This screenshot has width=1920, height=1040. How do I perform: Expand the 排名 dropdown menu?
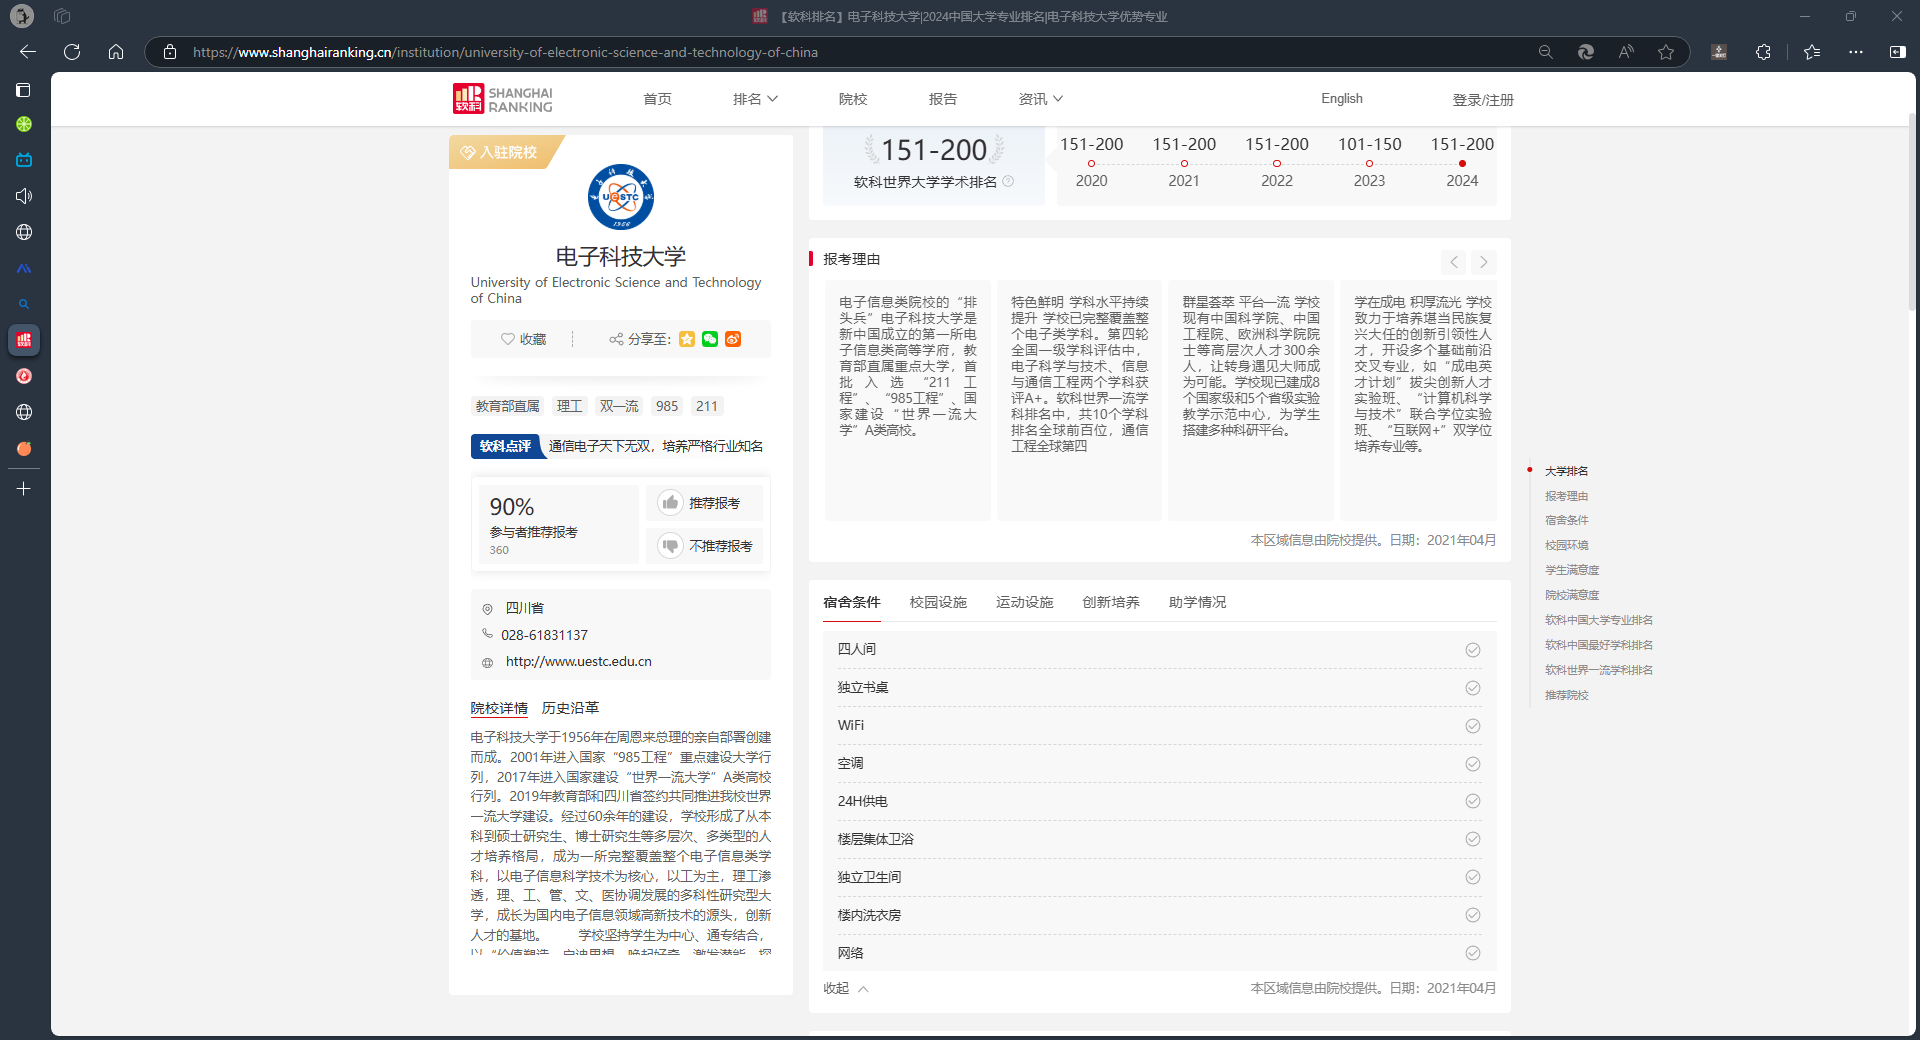(x=755, y=99)
